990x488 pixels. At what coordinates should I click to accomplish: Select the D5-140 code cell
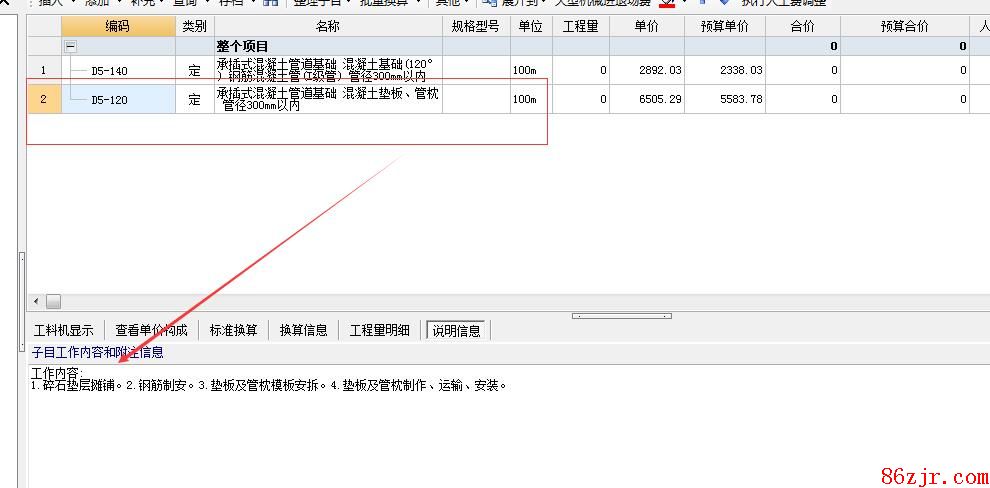tap(118, 70)
